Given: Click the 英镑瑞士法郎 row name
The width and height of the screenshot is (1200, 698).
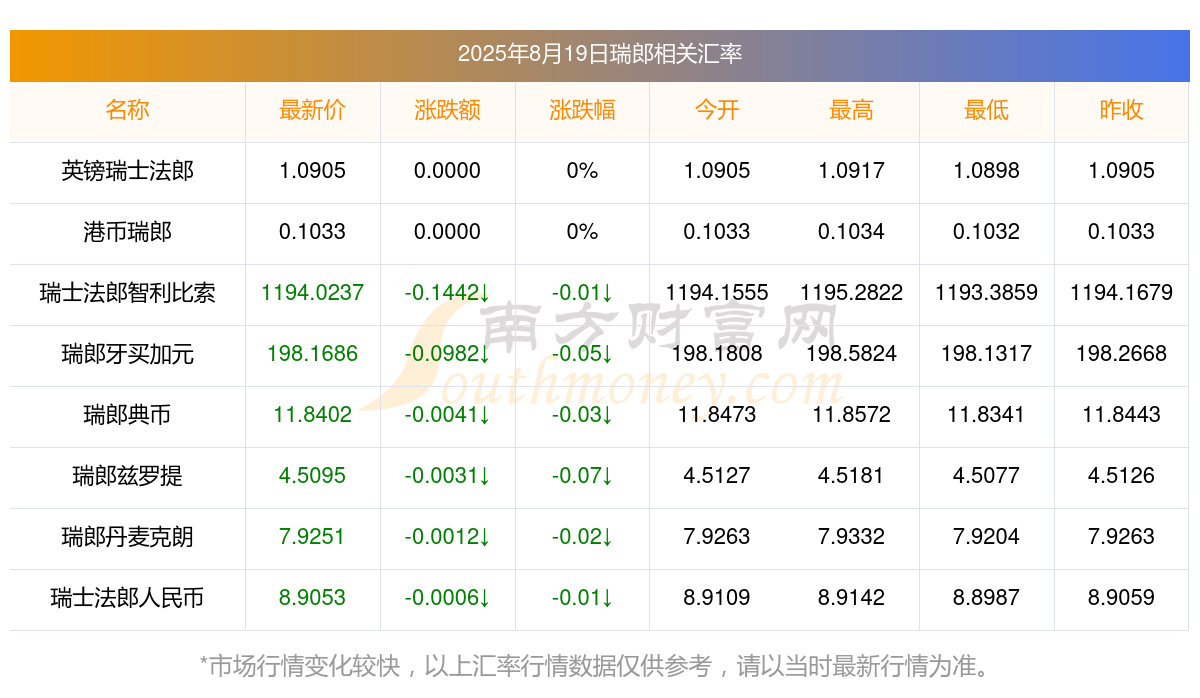Looking at the screenshot, I should tap(127, 171).
